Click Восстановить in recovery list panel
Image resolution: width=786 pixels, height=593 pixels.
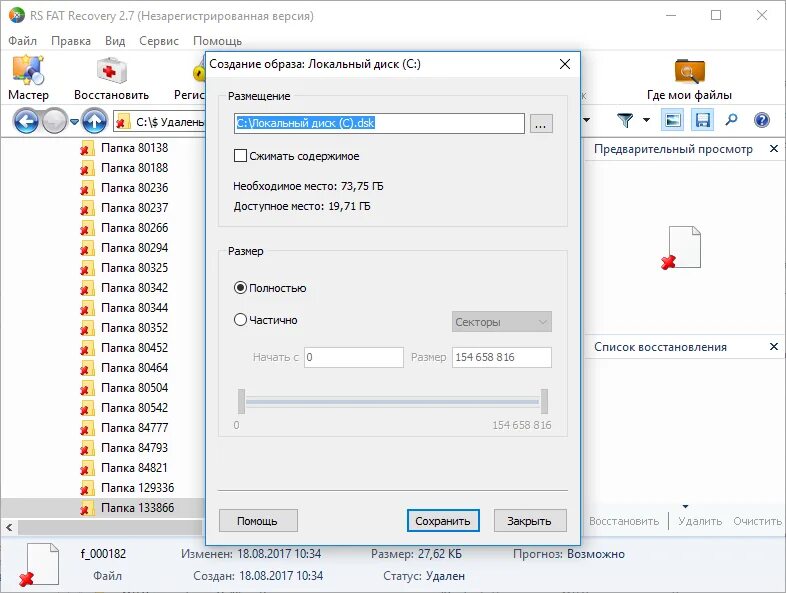click(624, 521)
